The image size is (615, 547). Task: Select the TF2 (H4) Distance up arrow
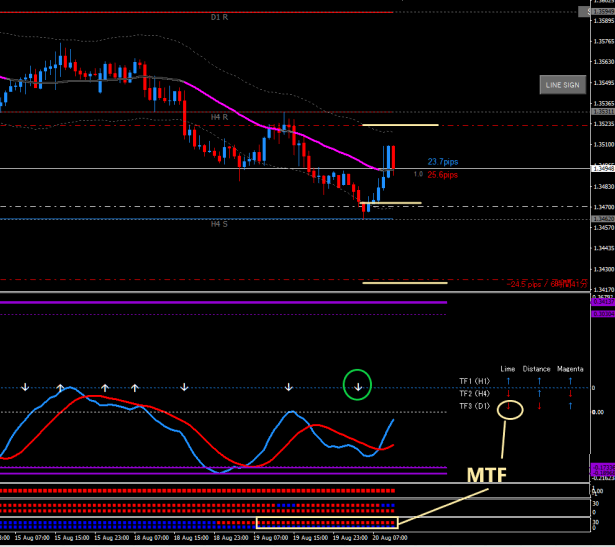click(539, 393)
